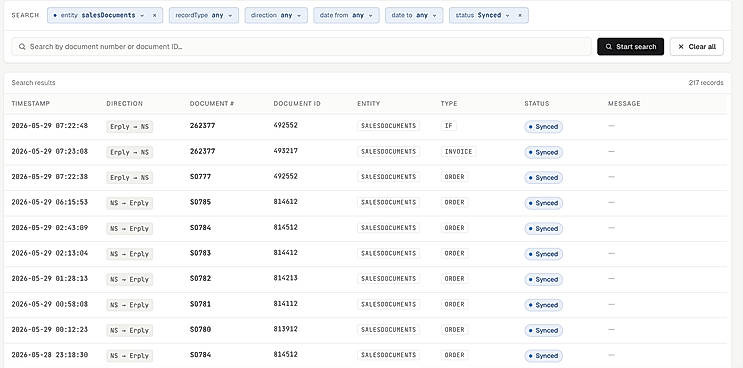Image resolution: width=743 pixels, height=368 pixels.
Task: Select timestamp 2026-05-29 07:22:48
Action: pyautogui.click(x=50, y=126)
